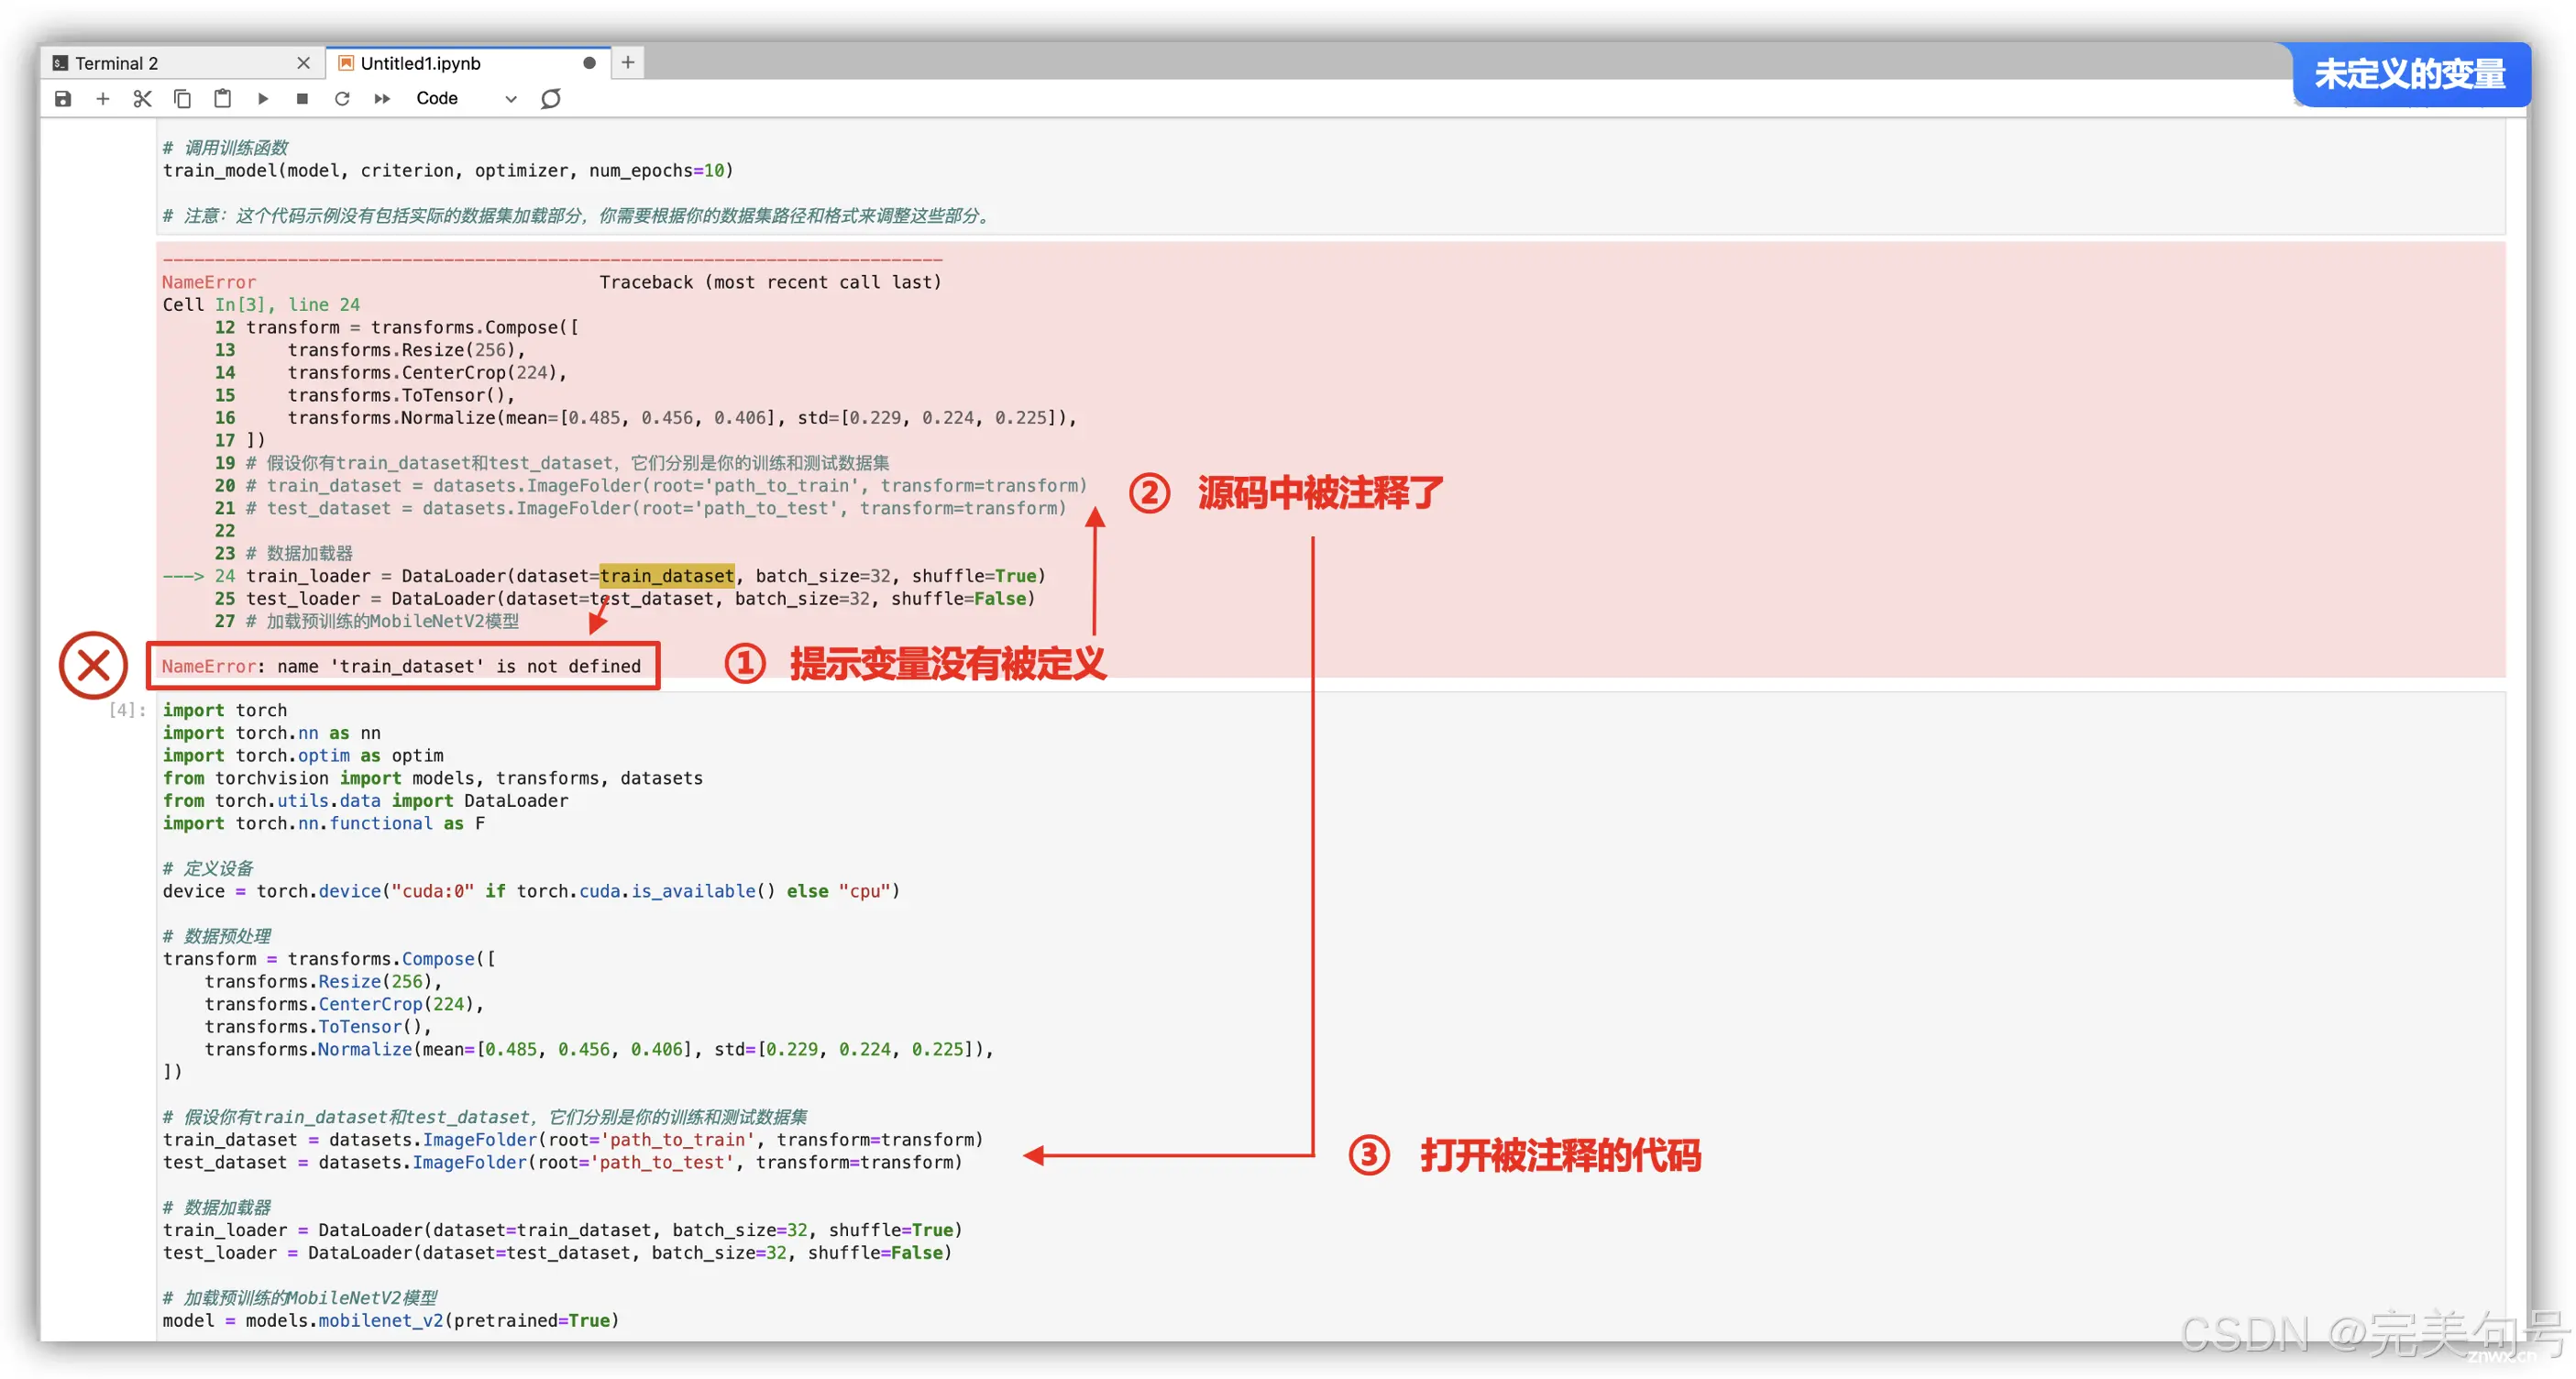Screen dimensions: 2576x1379
Task: Click traceback line 20 commented train_dataset assignment
Action: pos(650,486)
